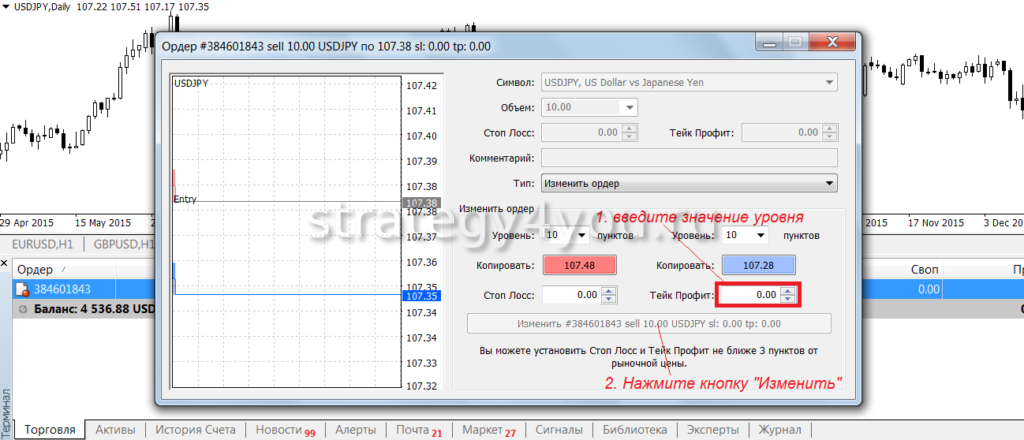Click the sell order icon beside 384601843

click(x=23, y=290)
